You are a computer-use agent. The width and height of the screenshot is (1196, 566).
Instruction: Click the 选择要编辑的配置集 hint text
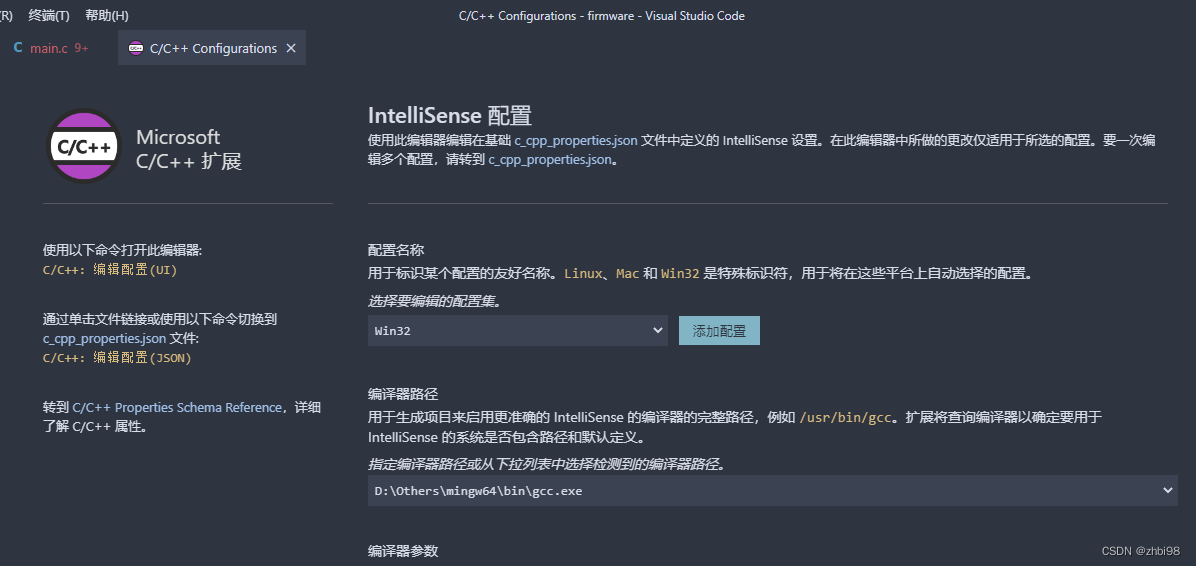coord(435,301)
